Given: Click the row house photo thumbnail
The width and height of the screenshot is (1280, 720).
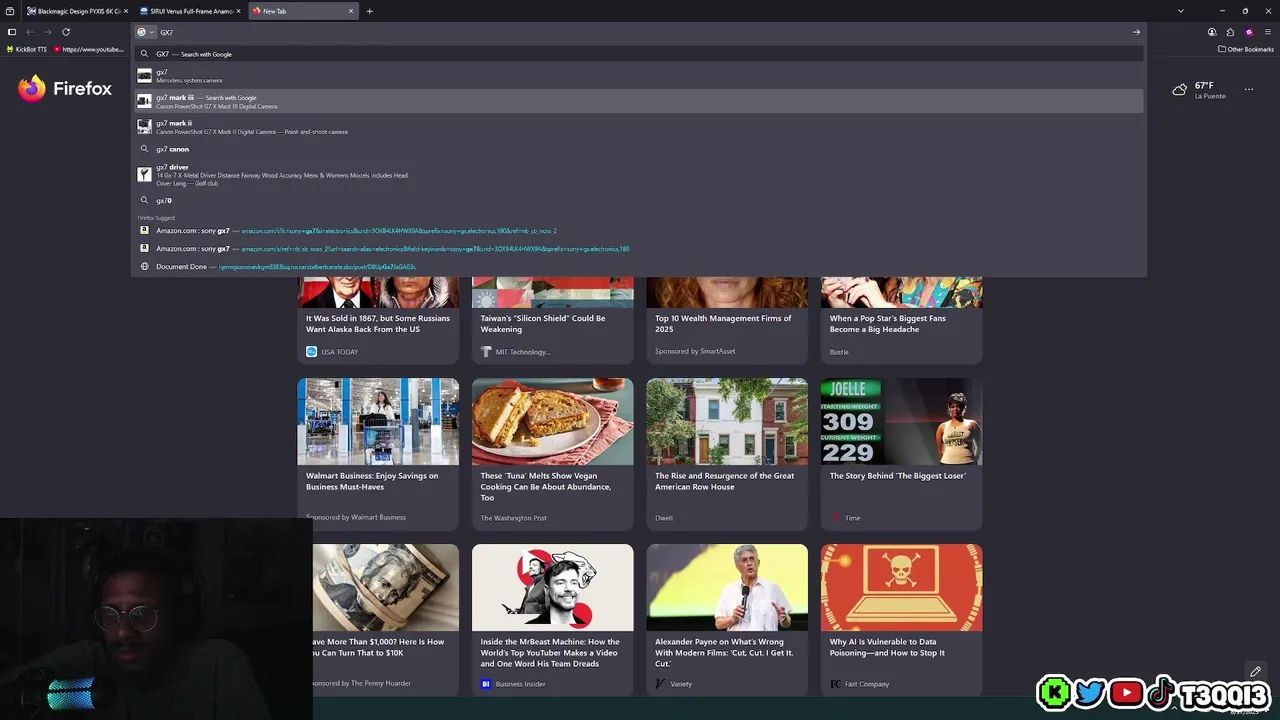Looking at the screenshot, I should pyautogui.click(x=727, y=421).
